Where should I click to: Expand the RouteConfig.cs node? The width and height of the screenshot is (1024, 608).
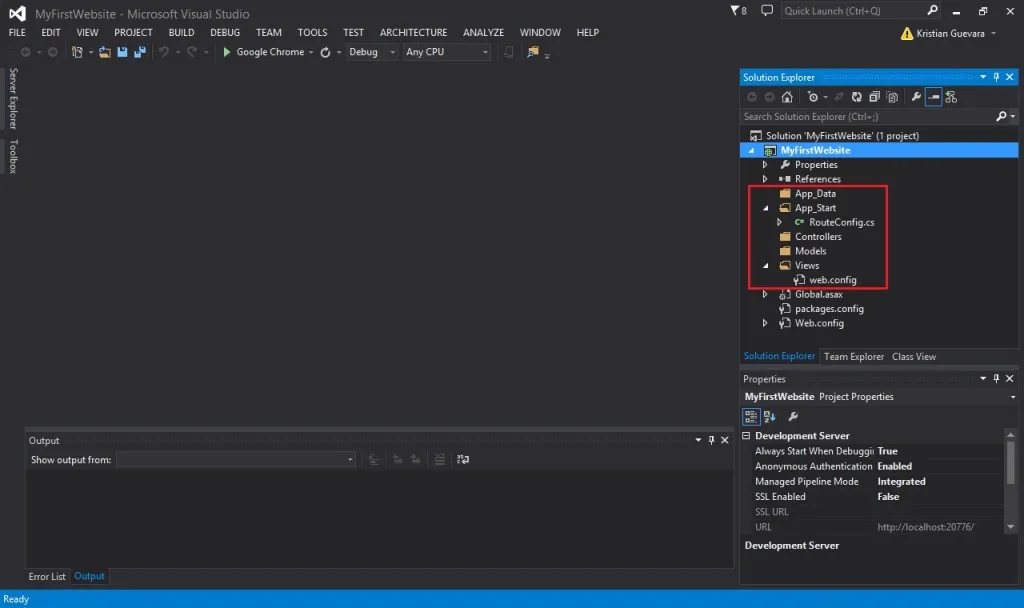[x=779, y=222]
